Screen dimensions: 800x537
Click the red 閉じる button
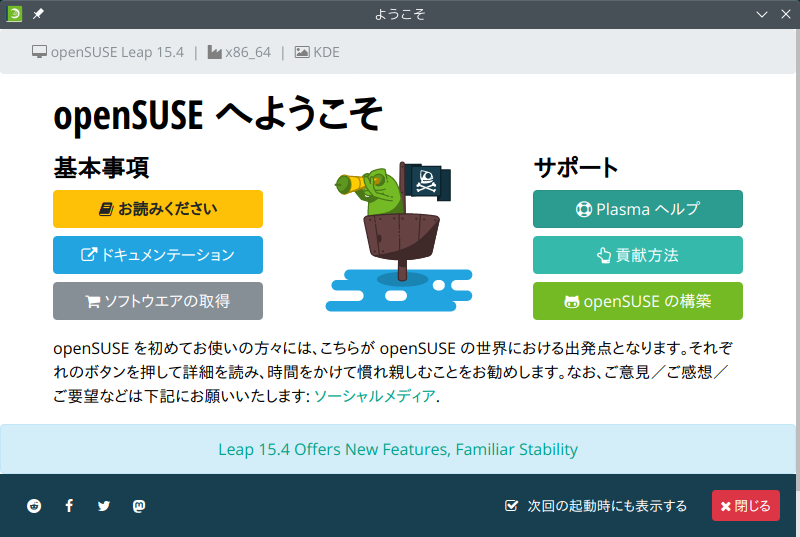[x=745, y=506]
